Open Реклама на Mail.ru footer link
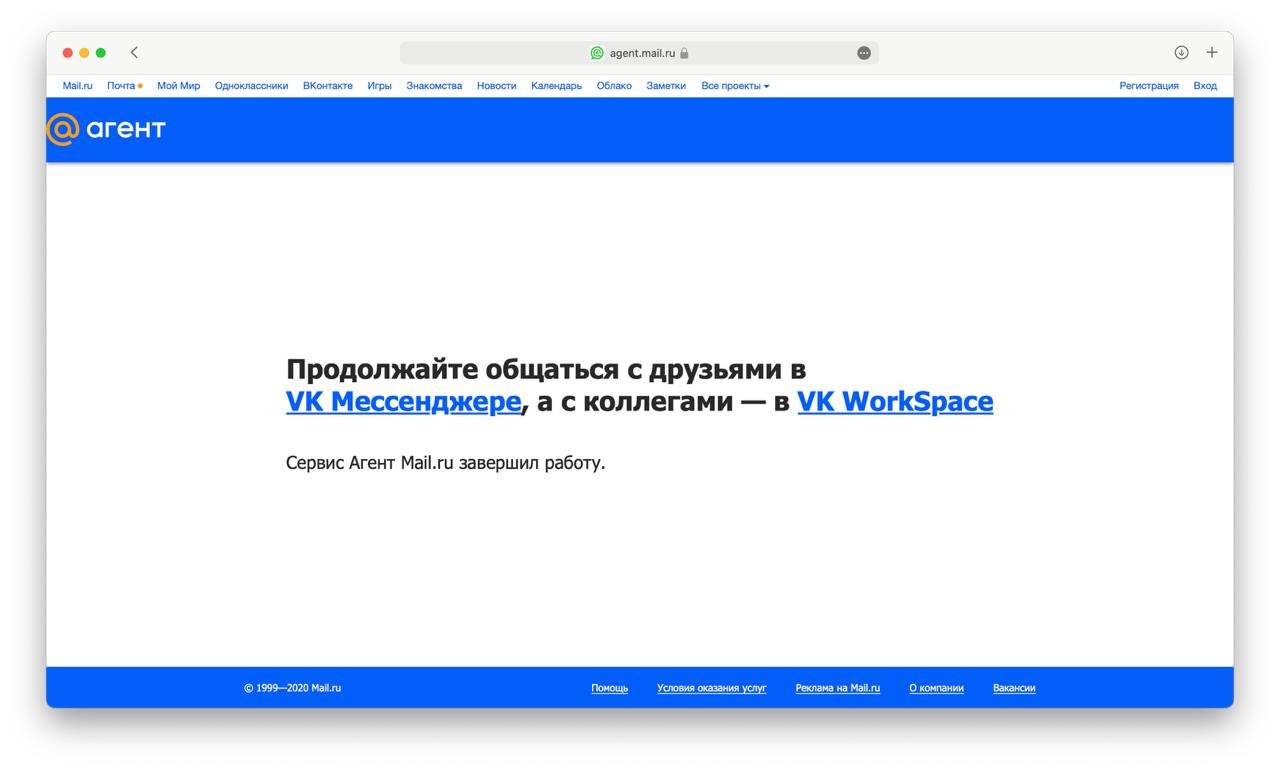 838,688
